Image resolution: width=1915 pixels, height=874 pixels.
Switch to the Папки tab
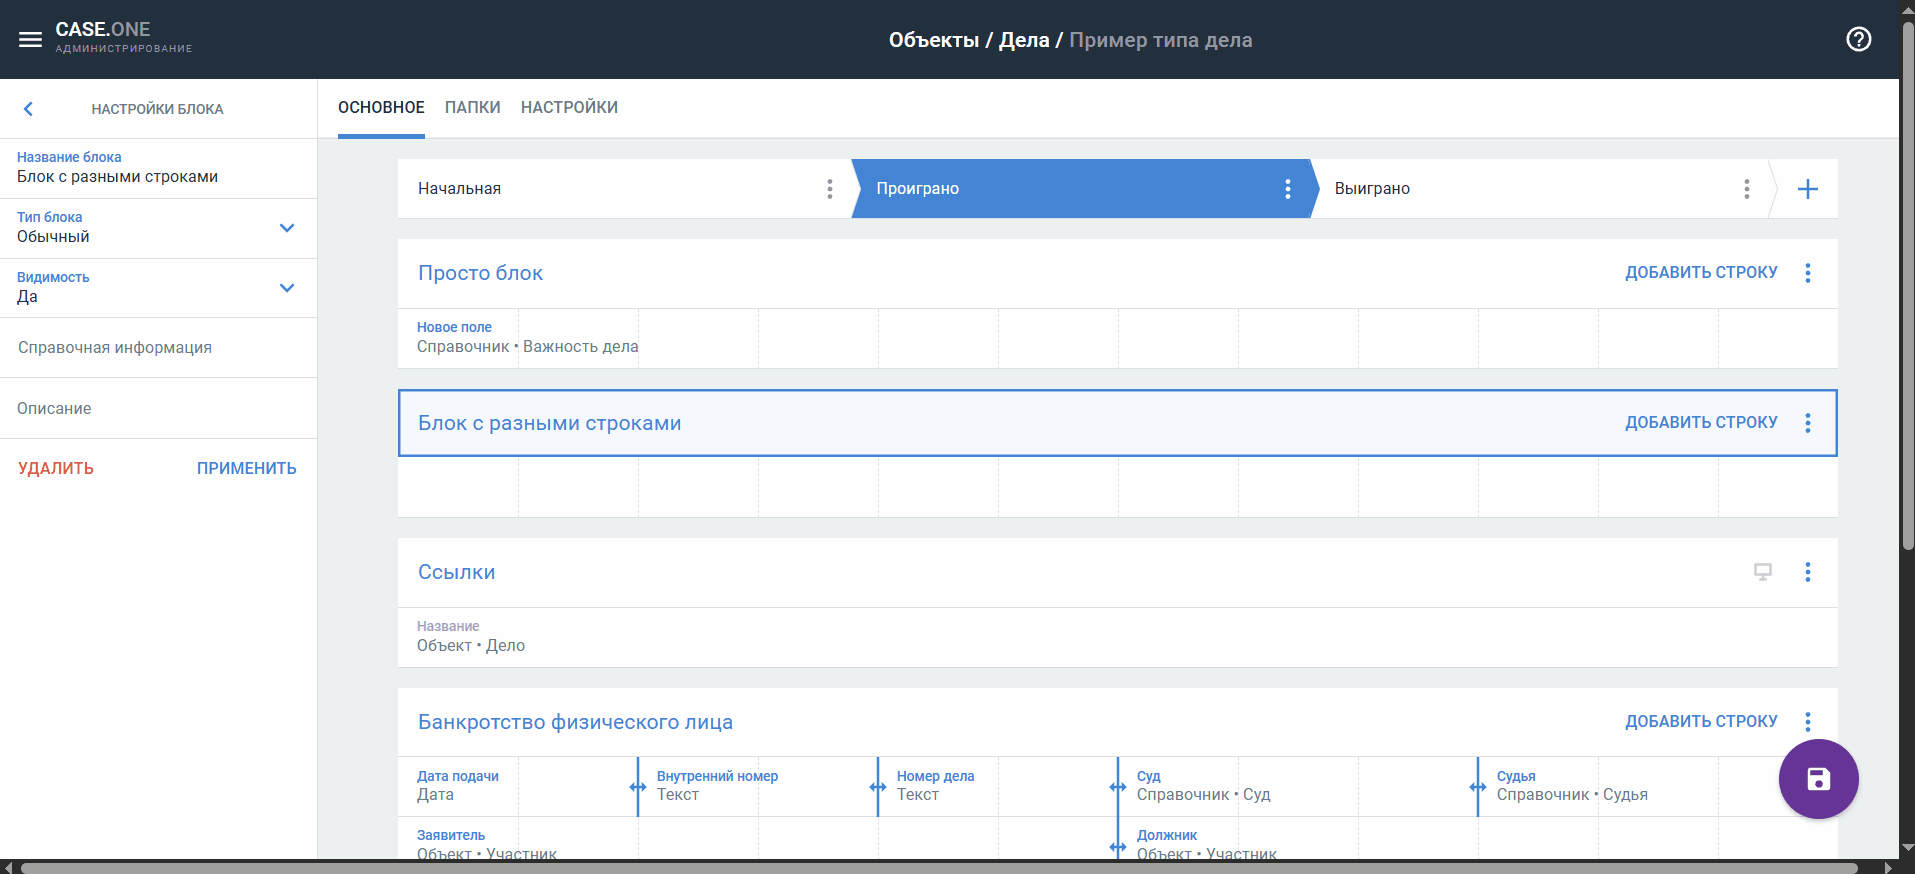(x=472, y=107)
